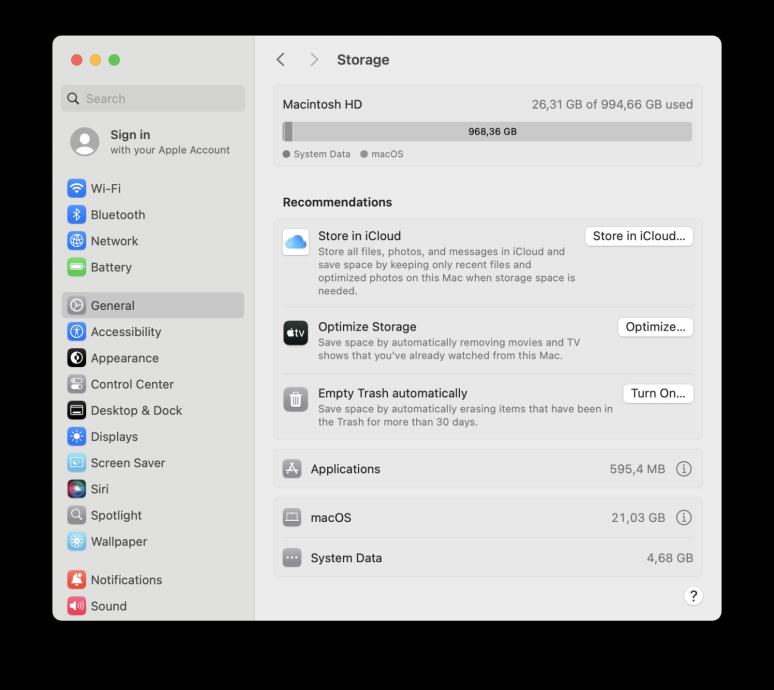This screenshot has height=690, width=774.
Task: Turn on Empty Trash automatically
Action: (x=658, y=393)
